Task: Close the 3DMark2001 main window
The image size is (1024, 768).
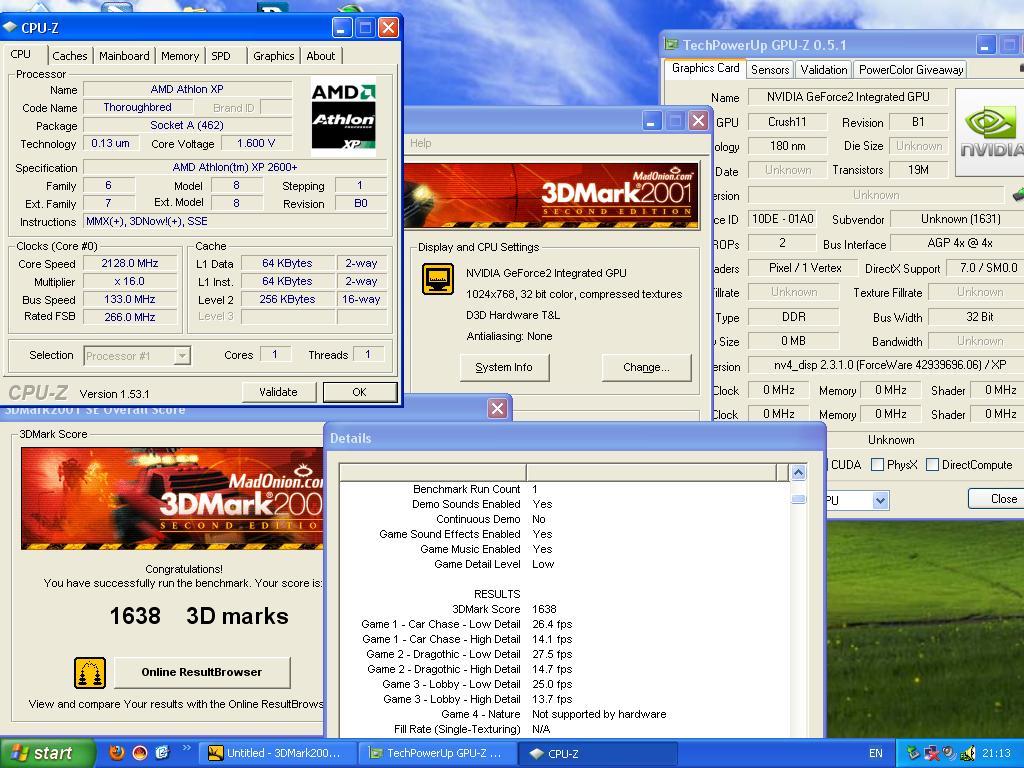Action: 698,120
